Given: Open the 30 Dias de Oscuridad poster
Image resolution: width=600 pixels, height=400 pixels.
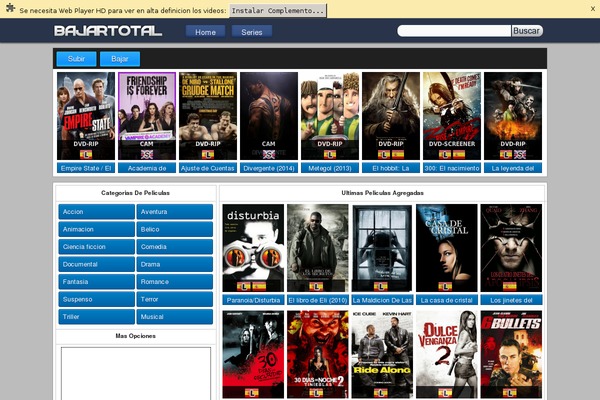Looking at the screenshot, I should pyautogui.click(x=253, y=354).
